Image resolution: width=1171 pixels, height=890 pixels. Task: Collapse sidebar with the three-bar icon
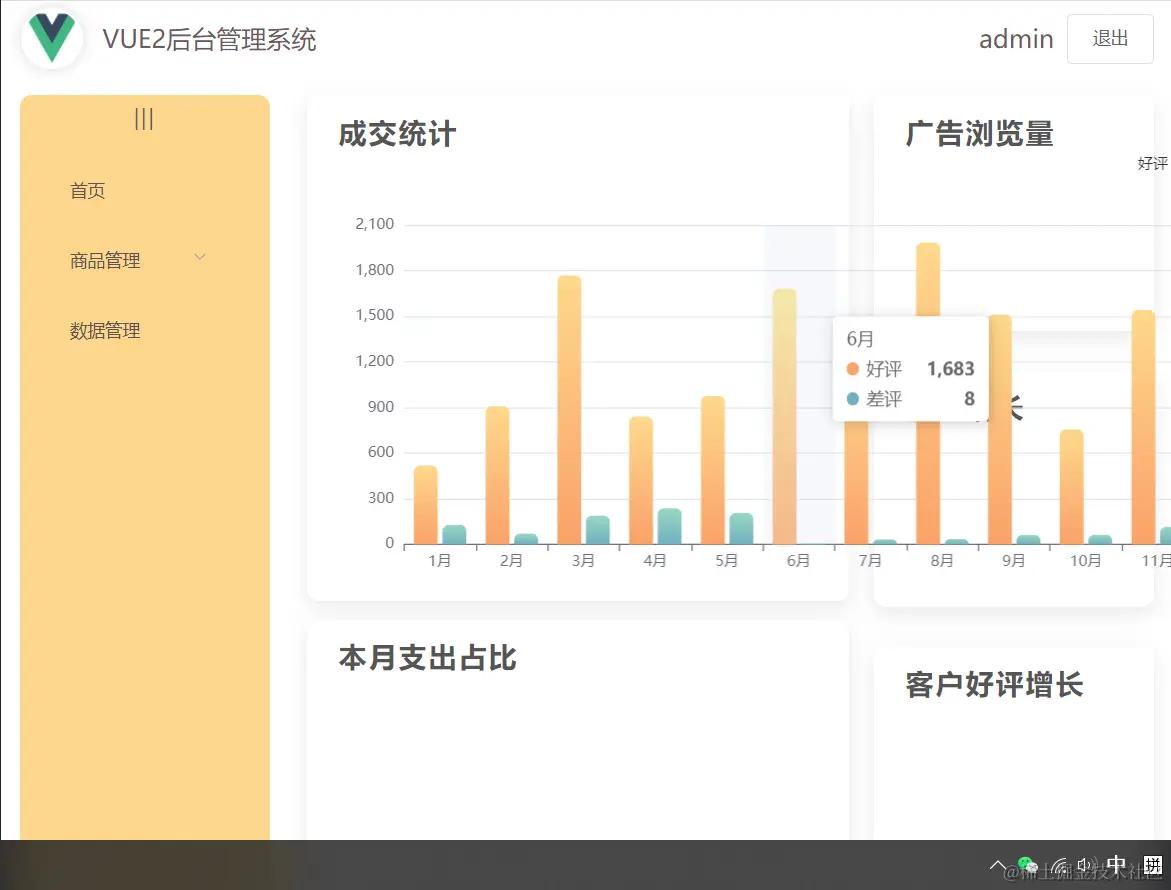coord(144,119)
